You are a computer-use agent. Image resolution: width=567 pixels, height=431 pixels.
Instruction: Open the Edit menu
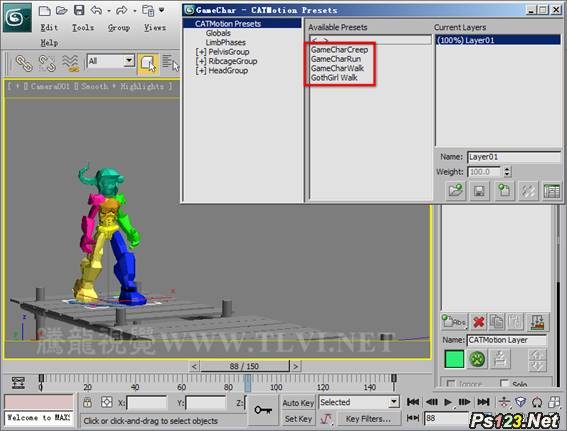[x=49, y=27]
